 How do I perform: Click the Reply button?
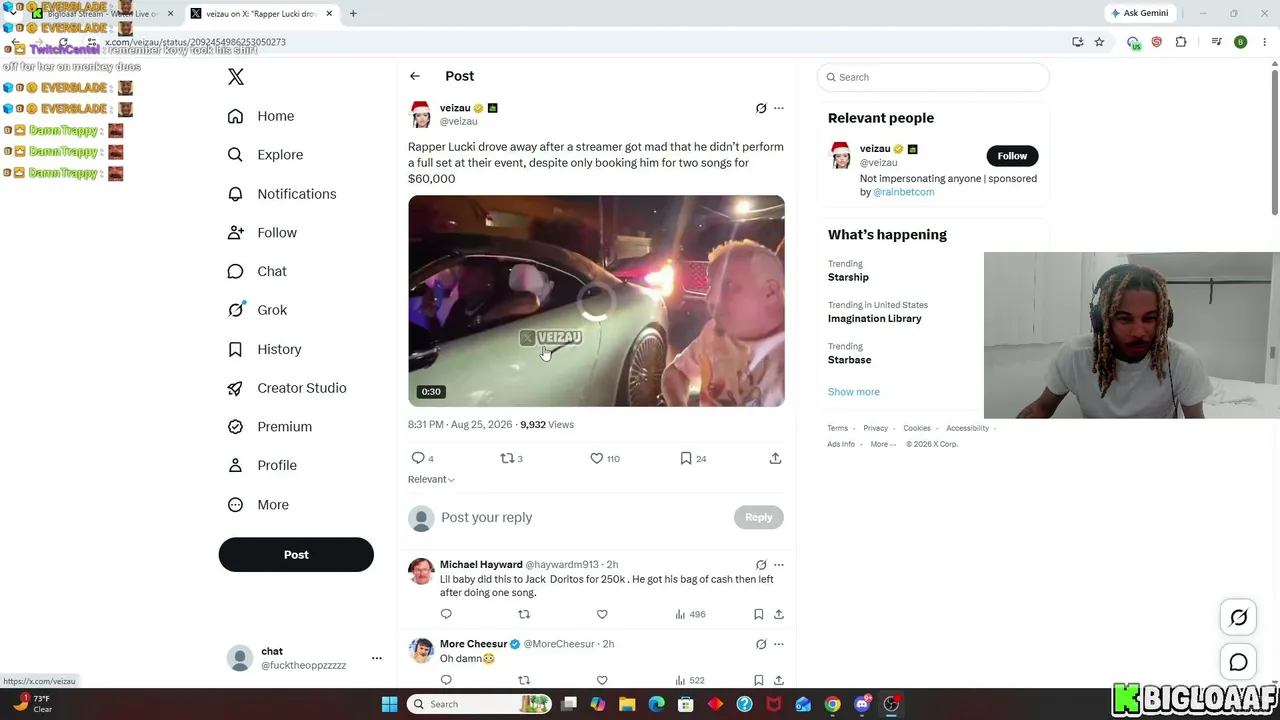click(x=759, y=517)
